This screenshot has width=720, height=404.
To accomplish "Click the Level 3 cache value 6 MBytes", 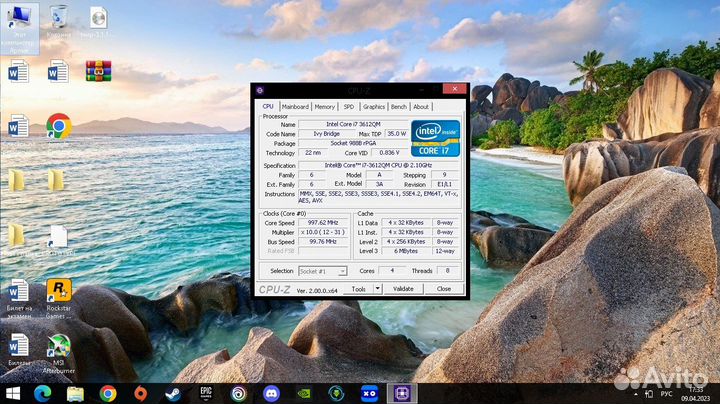I will (x=406, y=251).
